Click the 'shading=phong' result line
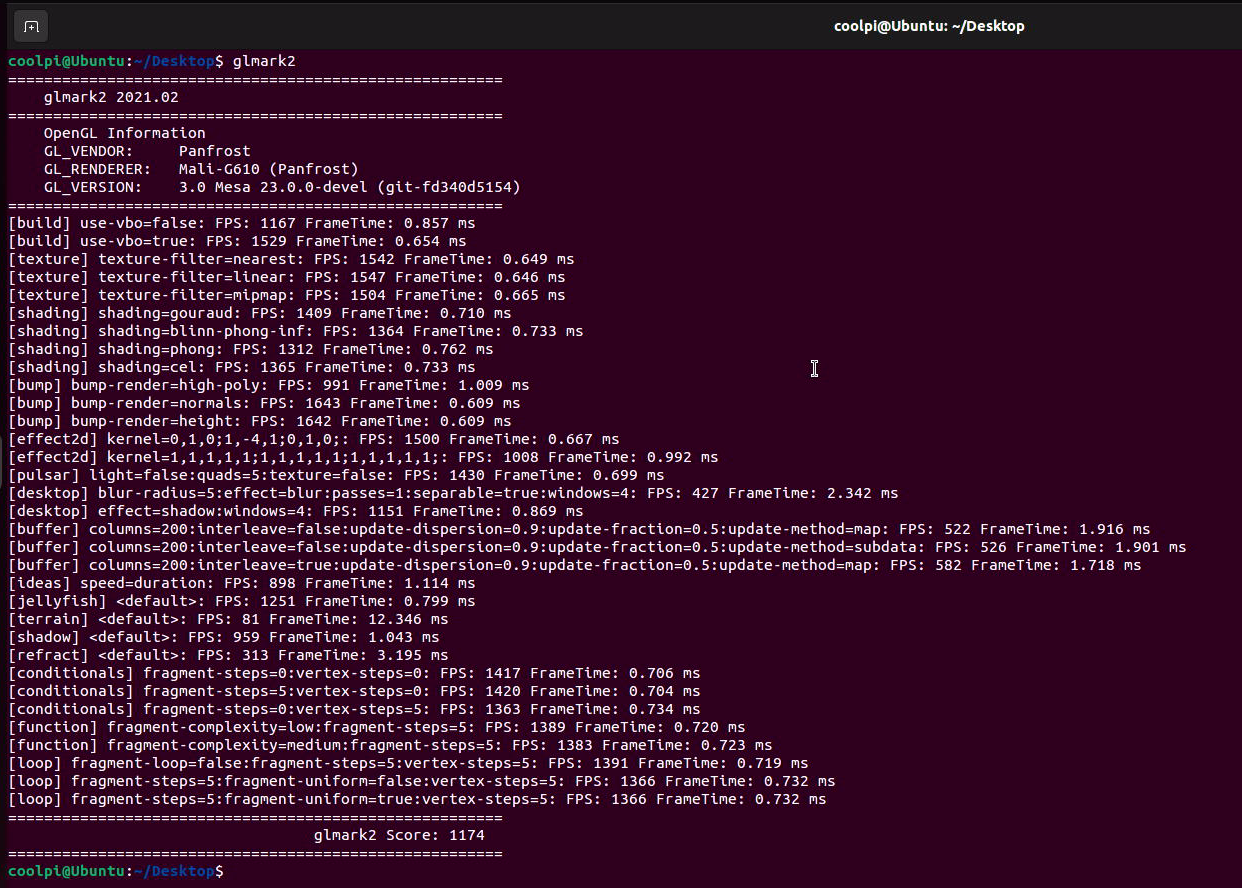 (x=251, y=349)
